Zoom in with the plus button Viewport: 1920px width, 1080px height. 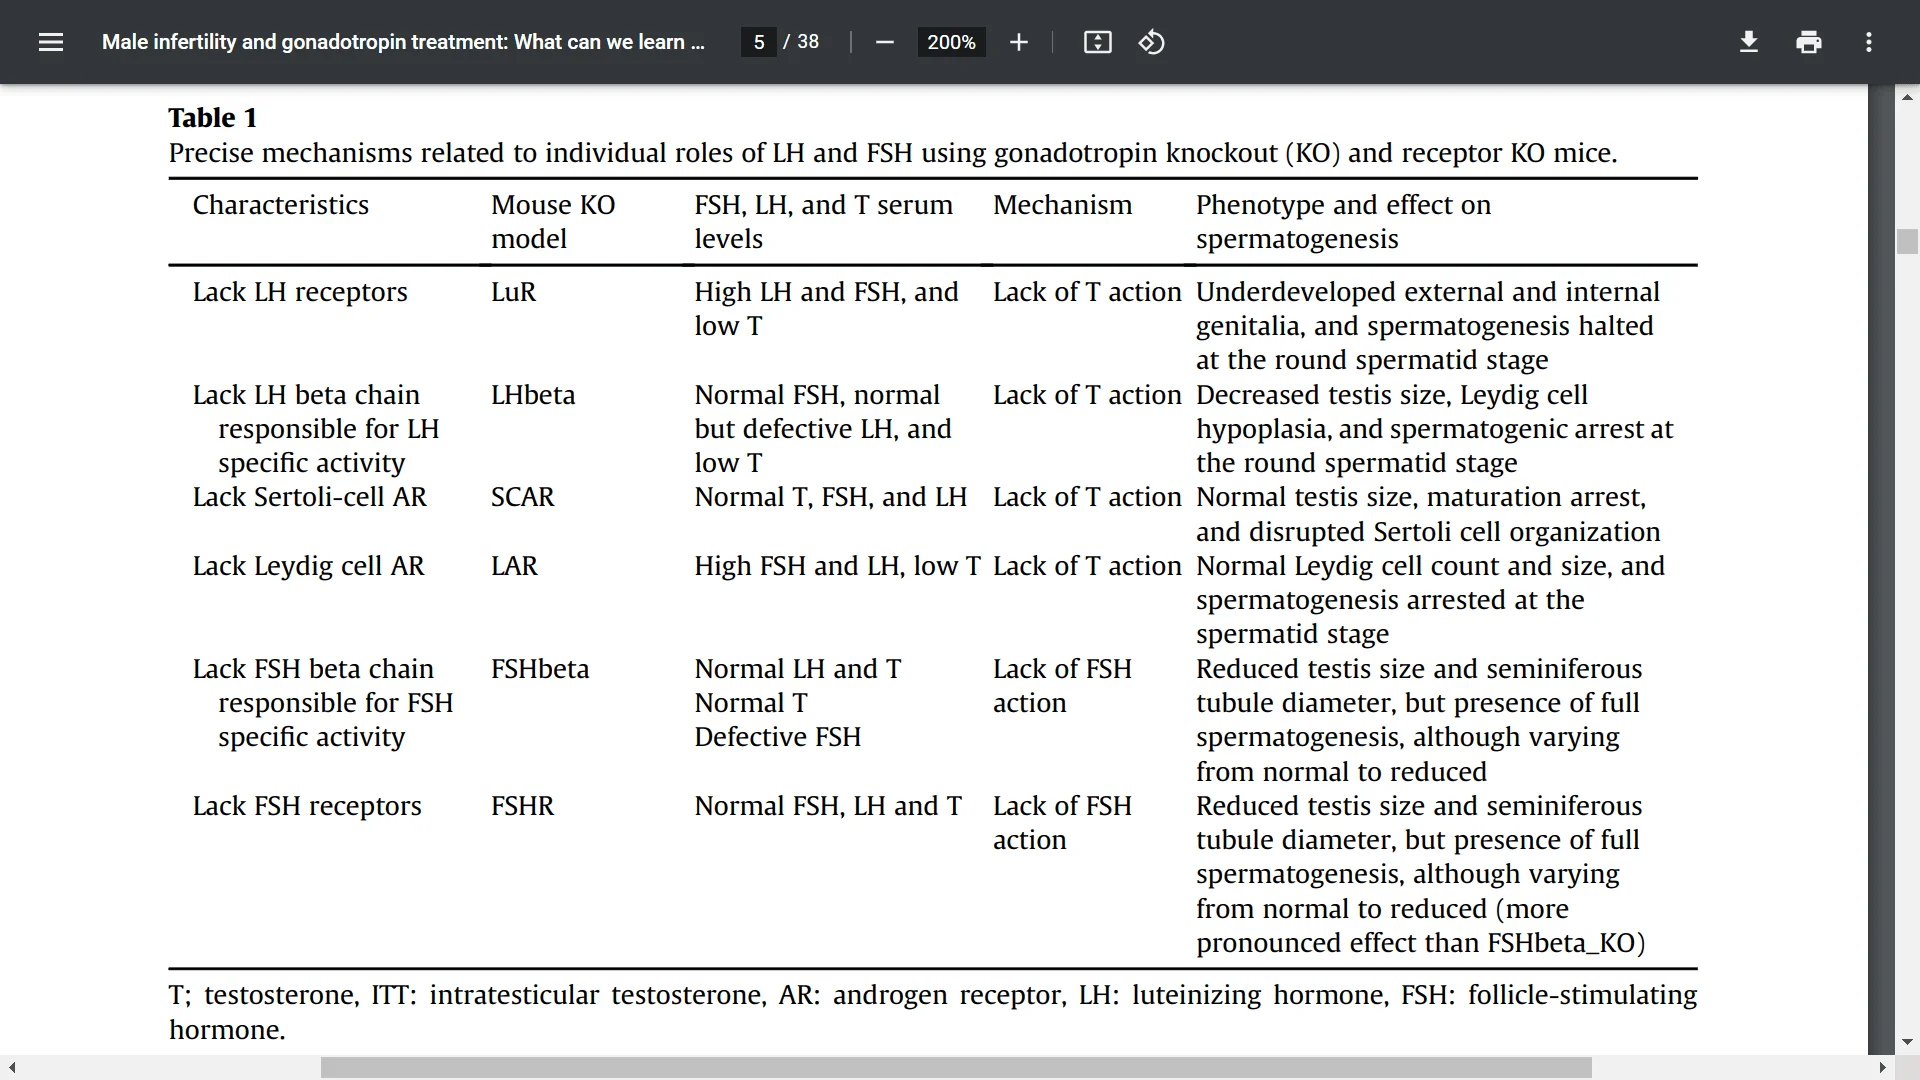(1019, 42)
